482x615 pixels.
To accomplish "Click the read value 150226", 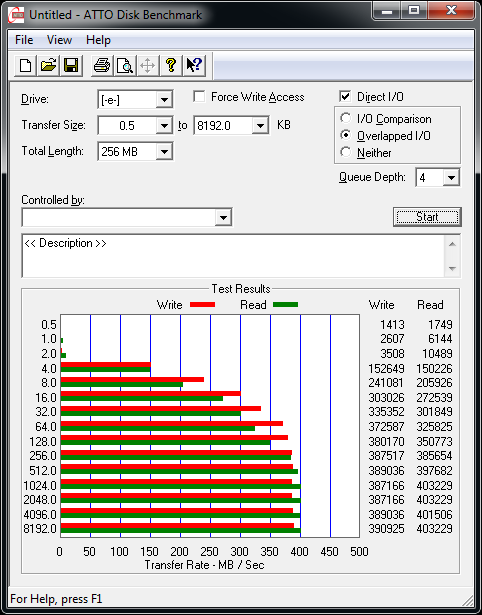I will 435,369.
